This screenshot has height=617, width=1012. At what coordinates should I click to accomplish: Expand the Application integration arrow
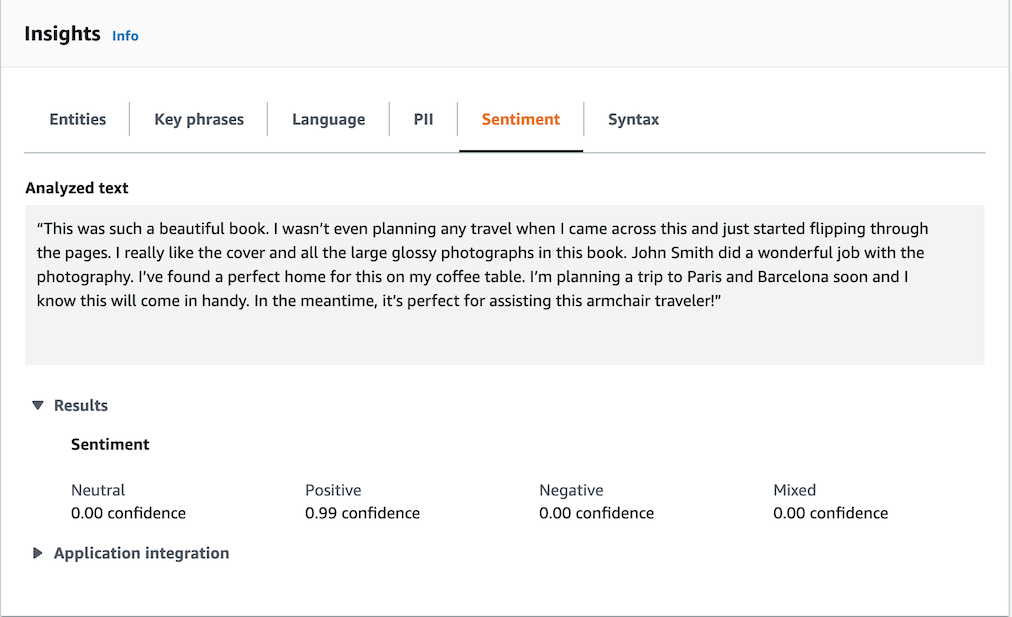click(38, 553)
